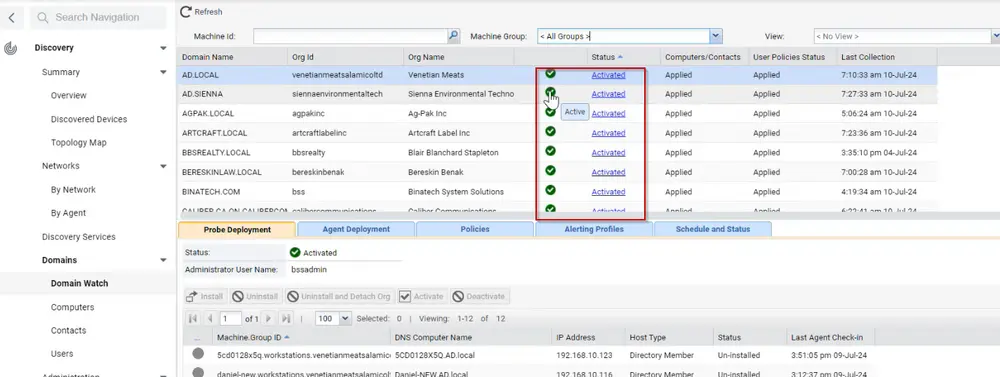This screenshot has height=377, width=1000.
Task: Click the back chevron in the navigation header
Action: pos(11,18)
